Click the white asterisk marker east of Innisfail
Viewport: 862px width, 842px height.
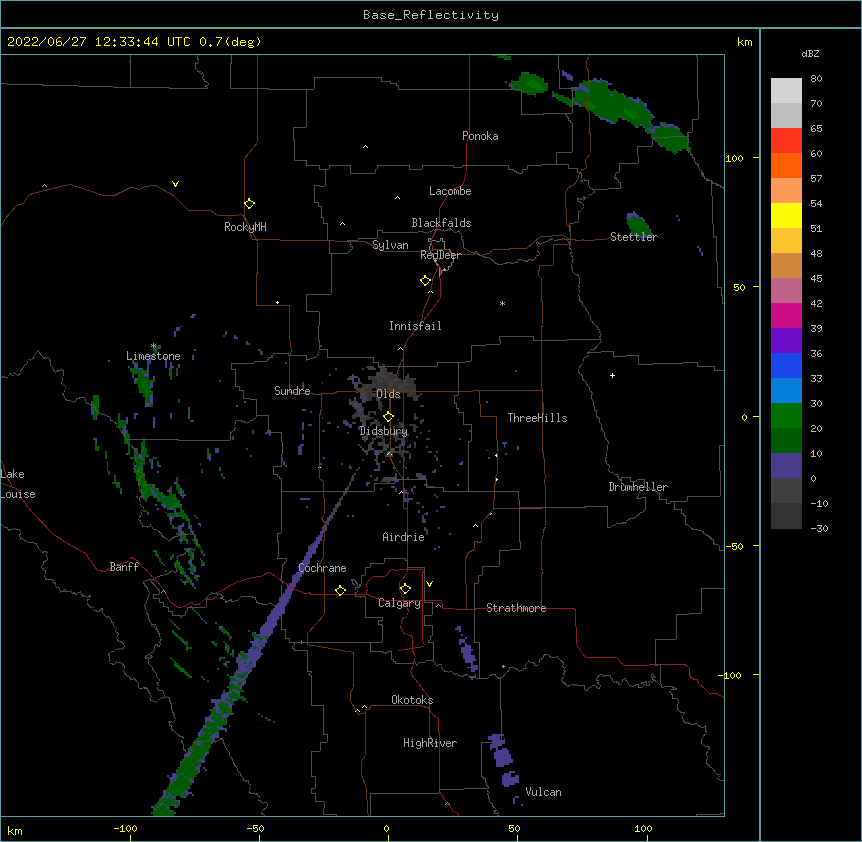(502, 303)
